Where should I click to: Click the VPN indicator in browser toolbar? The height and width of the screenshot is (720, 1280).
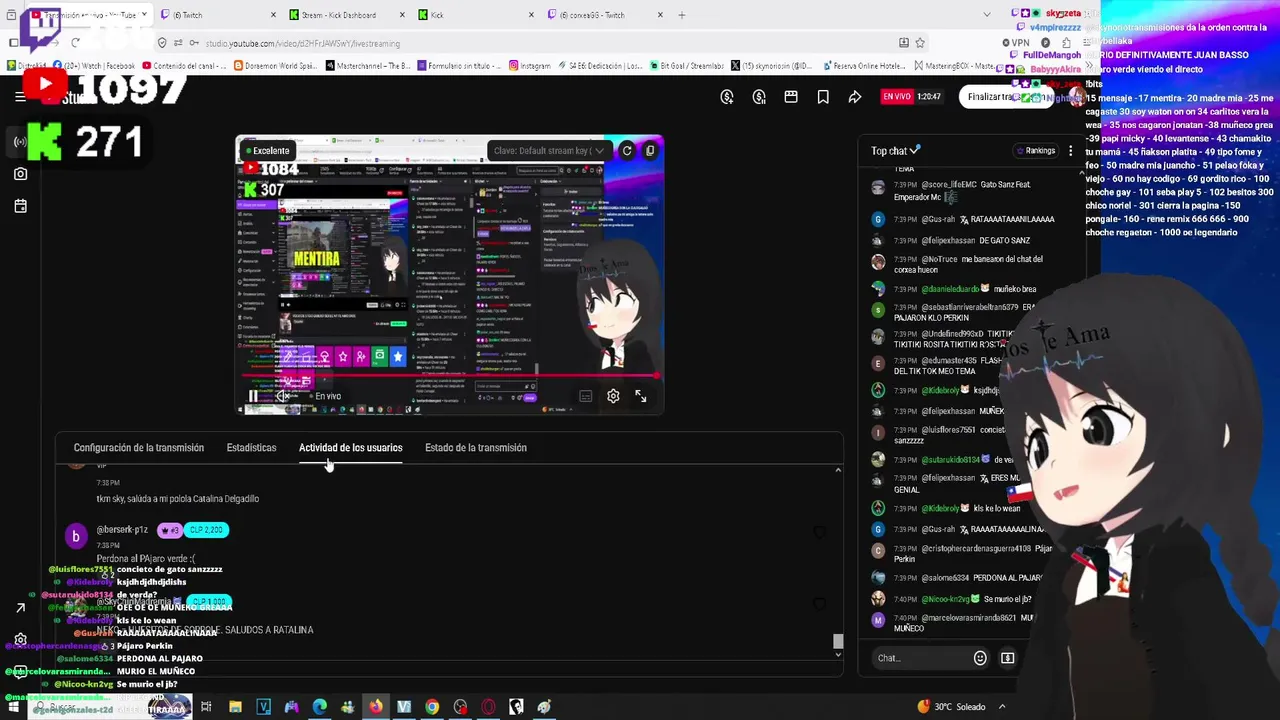coord(1017,43)
